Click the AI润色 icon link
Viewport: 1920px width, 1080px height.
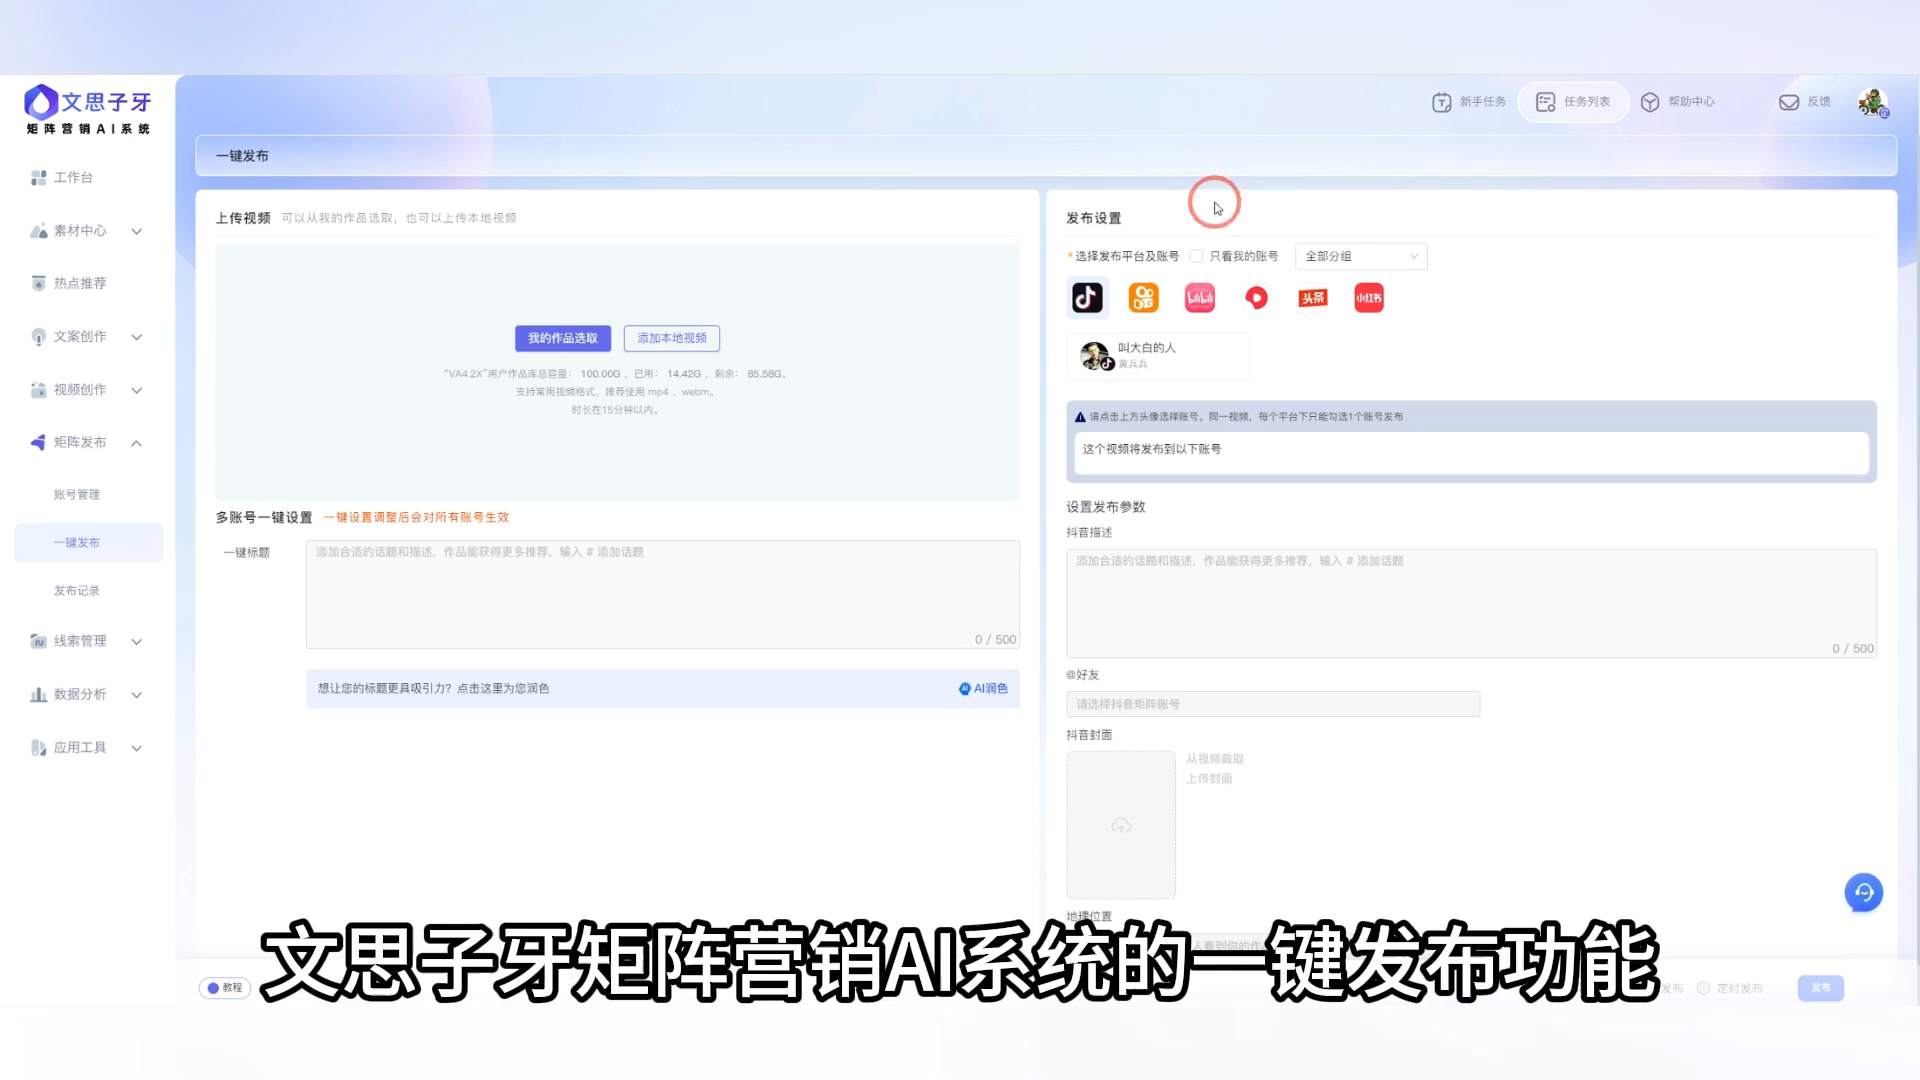pyautogui.click(x=983, y=689)
